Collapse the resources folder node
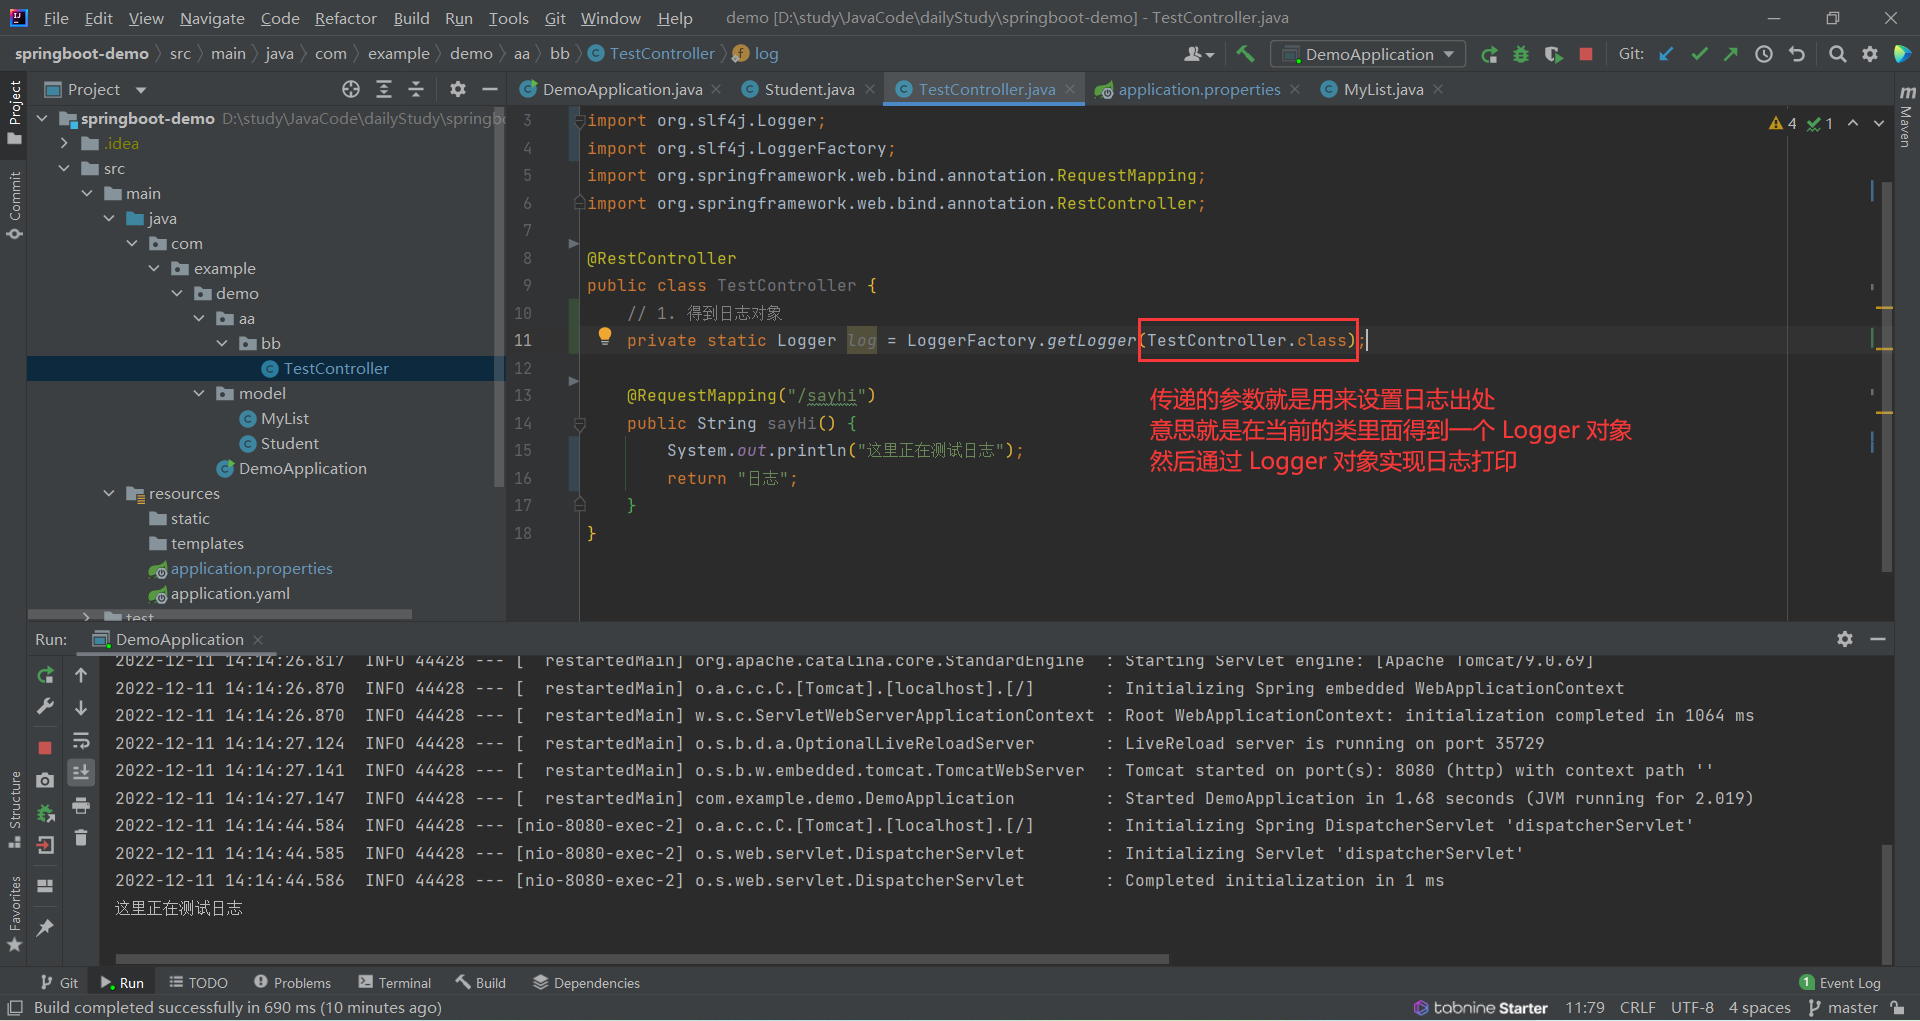 tap(109, 493)
